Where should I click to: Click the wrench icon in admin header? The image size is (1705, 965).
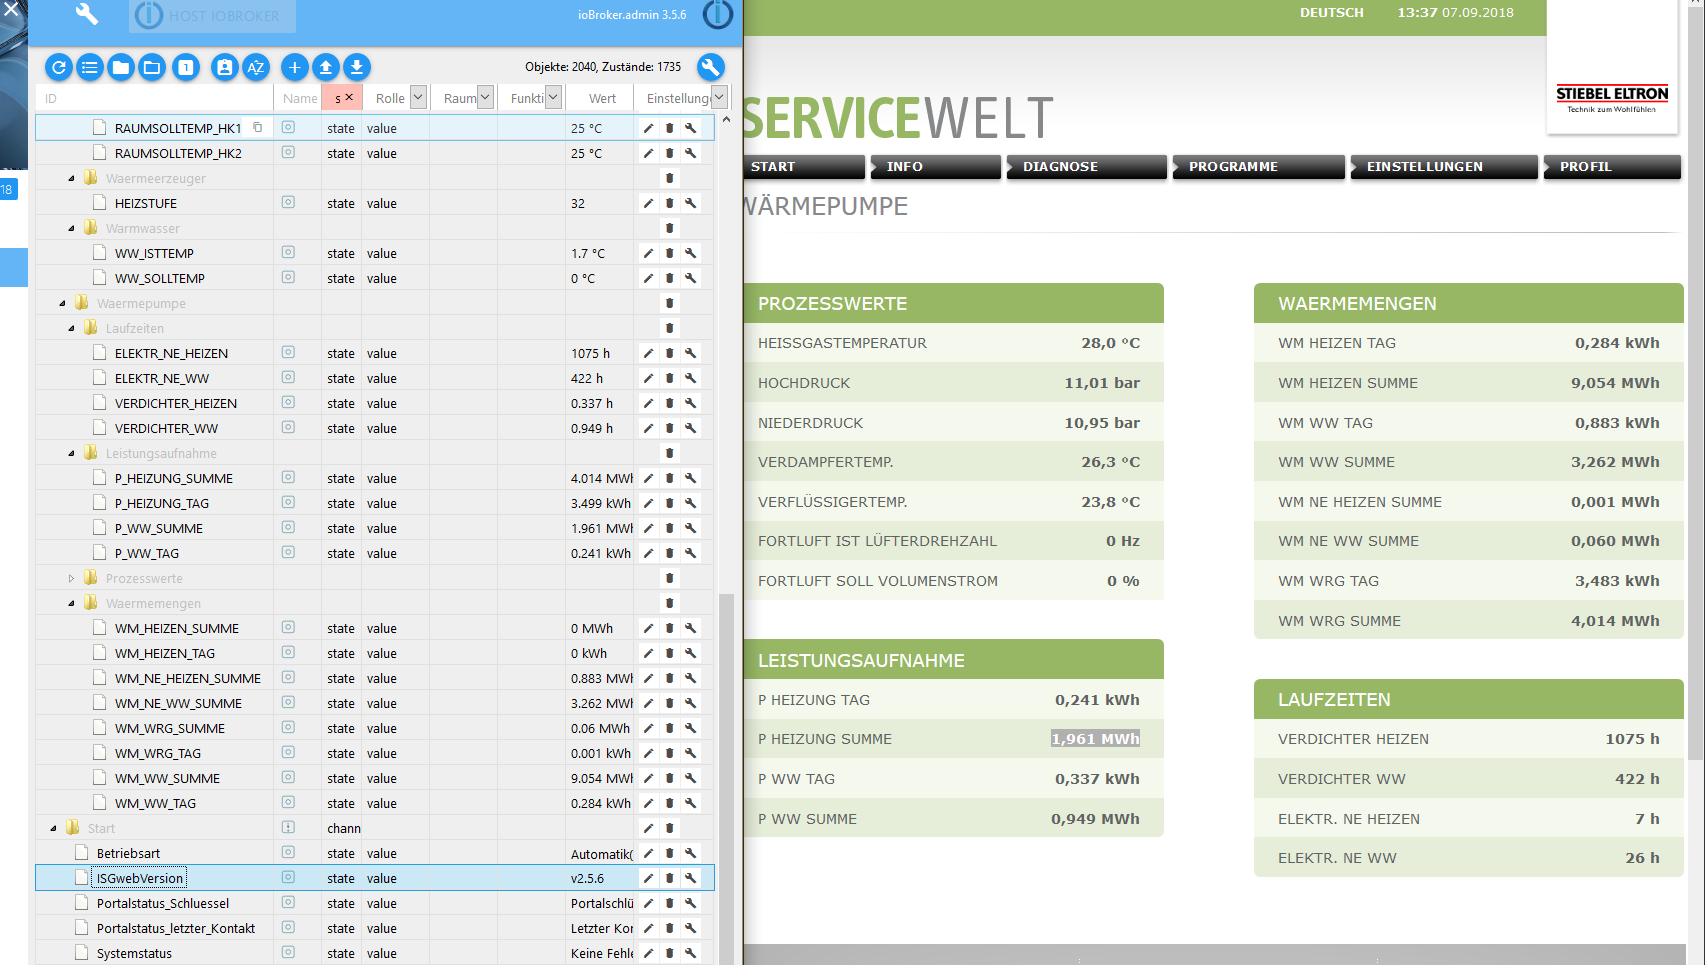tap(87, 14)
